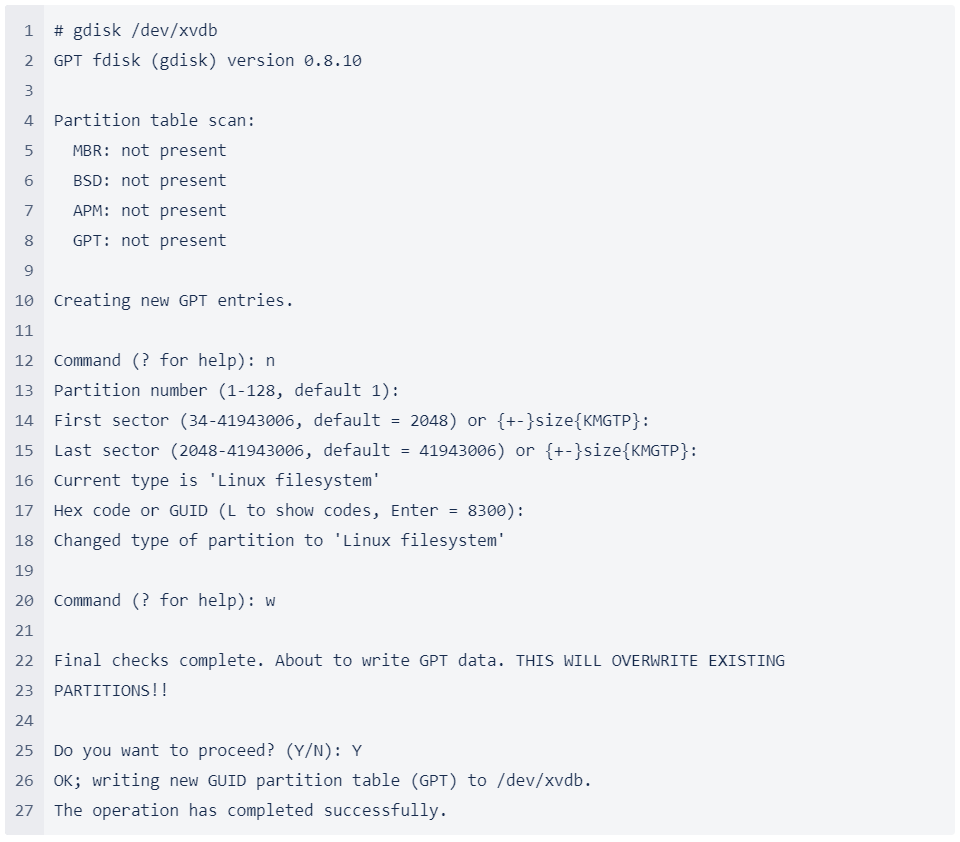Click the 'BSD: not present' line
Screen dimensions: 960x842
click(149, 180)
